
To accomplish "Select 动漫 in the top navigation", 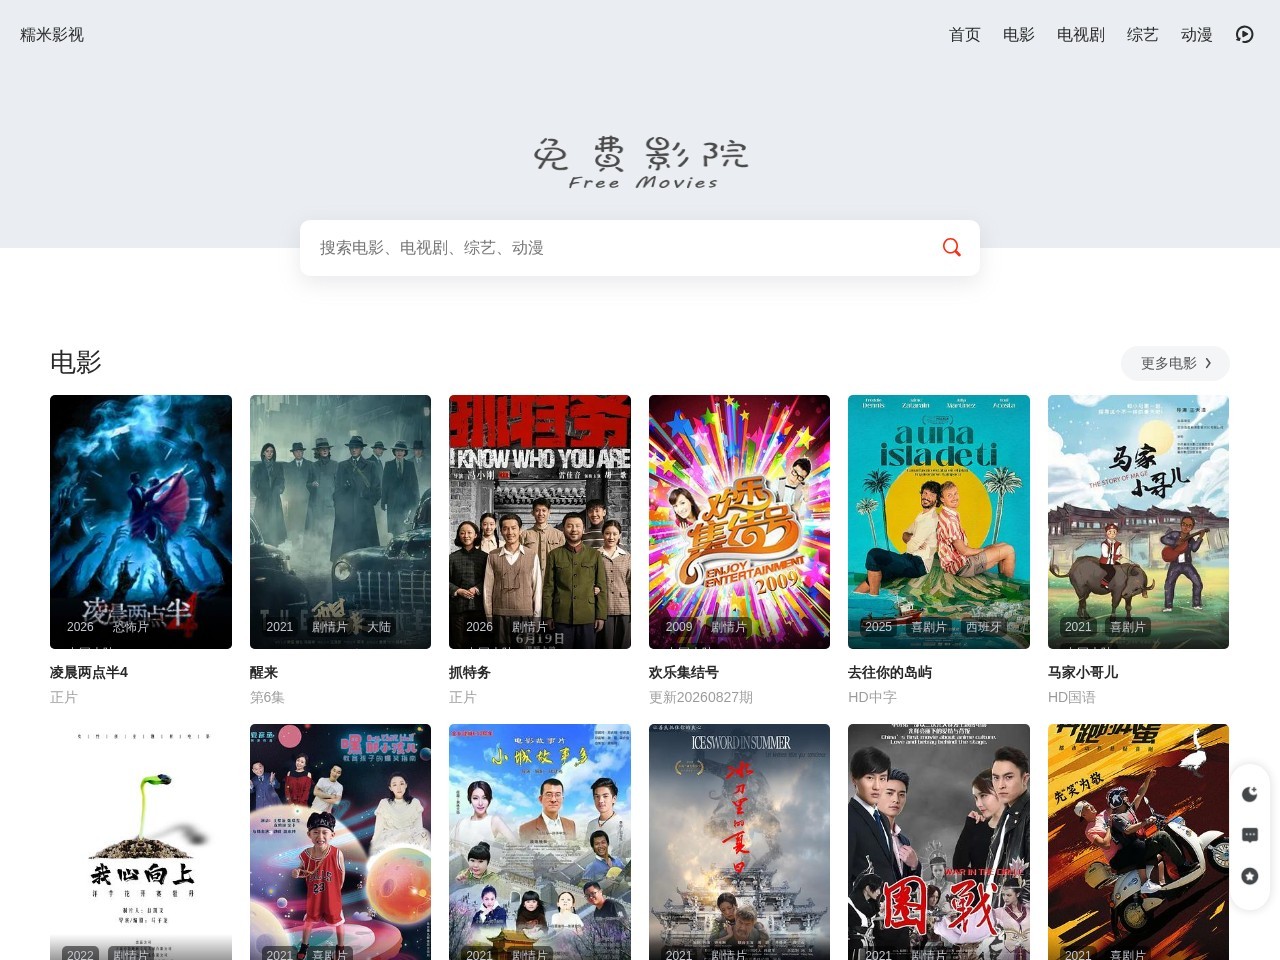I will pos(1197,35).
